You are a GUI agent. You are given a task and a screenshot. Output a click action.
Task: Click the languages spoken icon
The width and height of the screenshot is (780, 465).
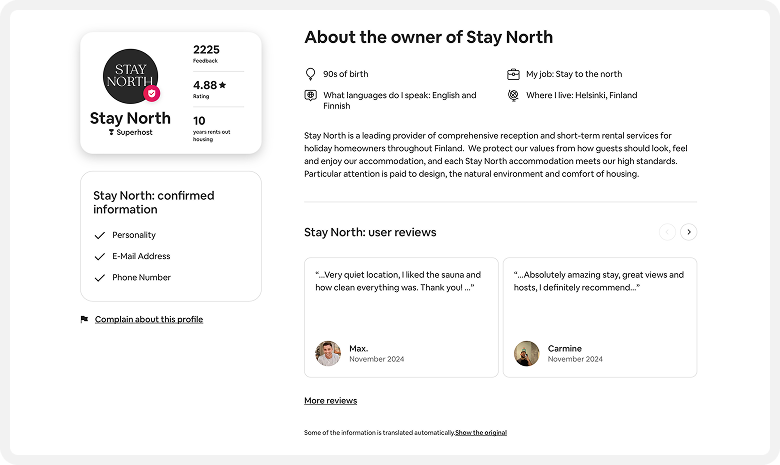(310, 96)
